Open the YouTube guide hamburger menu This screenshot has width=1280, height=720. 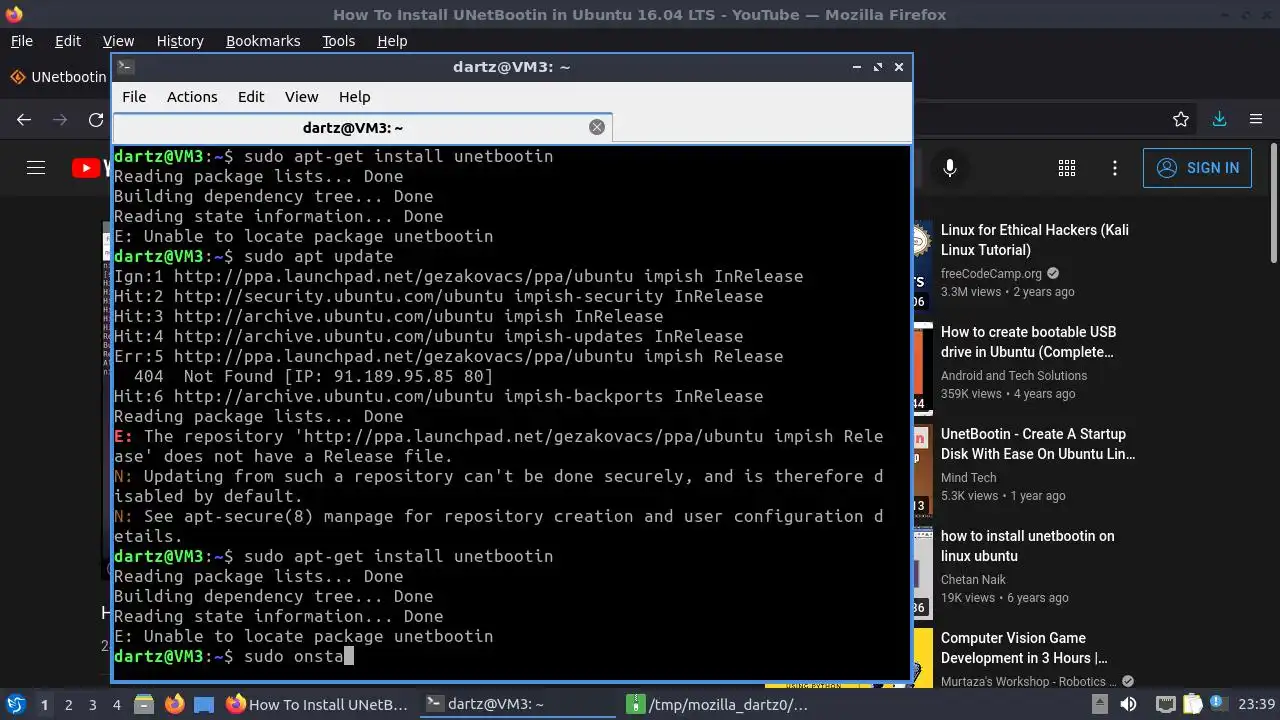coord(36,168)
